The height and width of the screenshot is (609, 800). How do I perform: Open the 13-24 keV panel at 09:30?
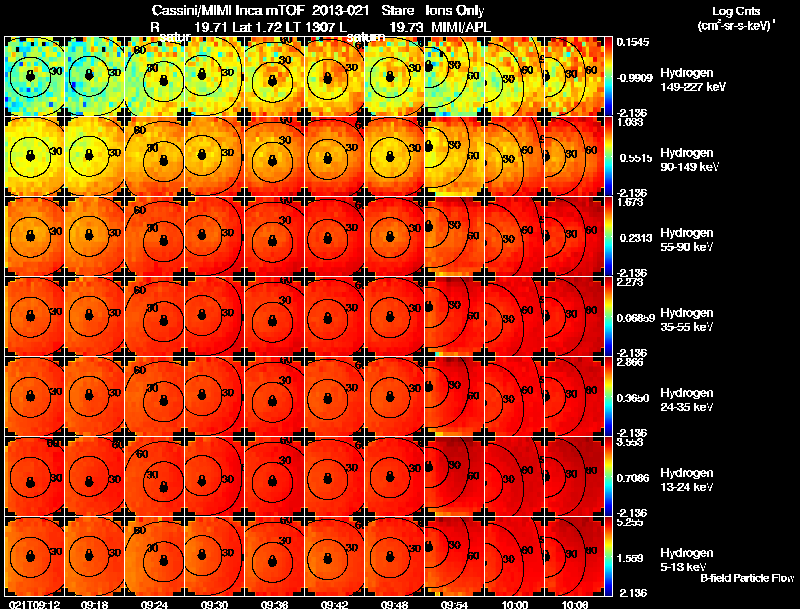[x=214, y=476]
